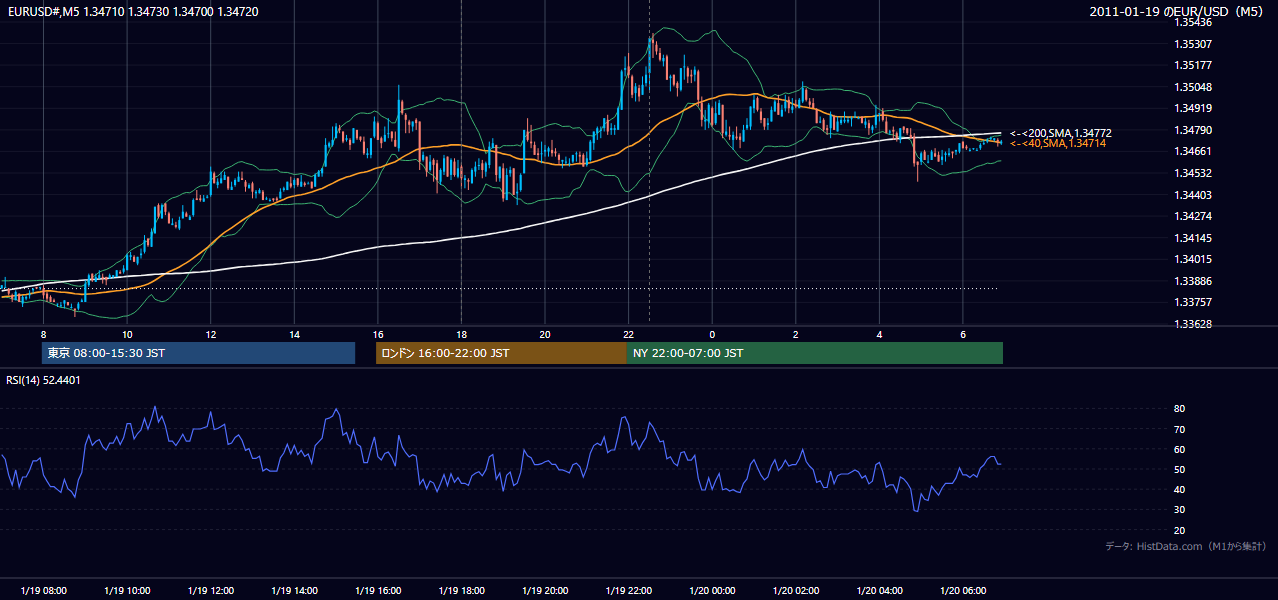
Task: Click hour label 14 under the price chart
Action: [x=294, y=334]
